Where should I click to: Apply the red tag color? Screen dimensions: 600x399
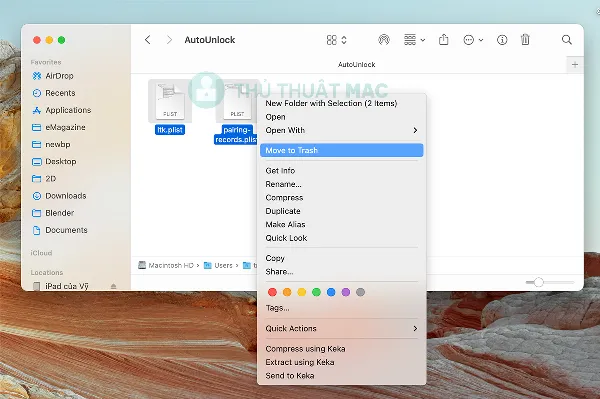(x=272, y=292)
